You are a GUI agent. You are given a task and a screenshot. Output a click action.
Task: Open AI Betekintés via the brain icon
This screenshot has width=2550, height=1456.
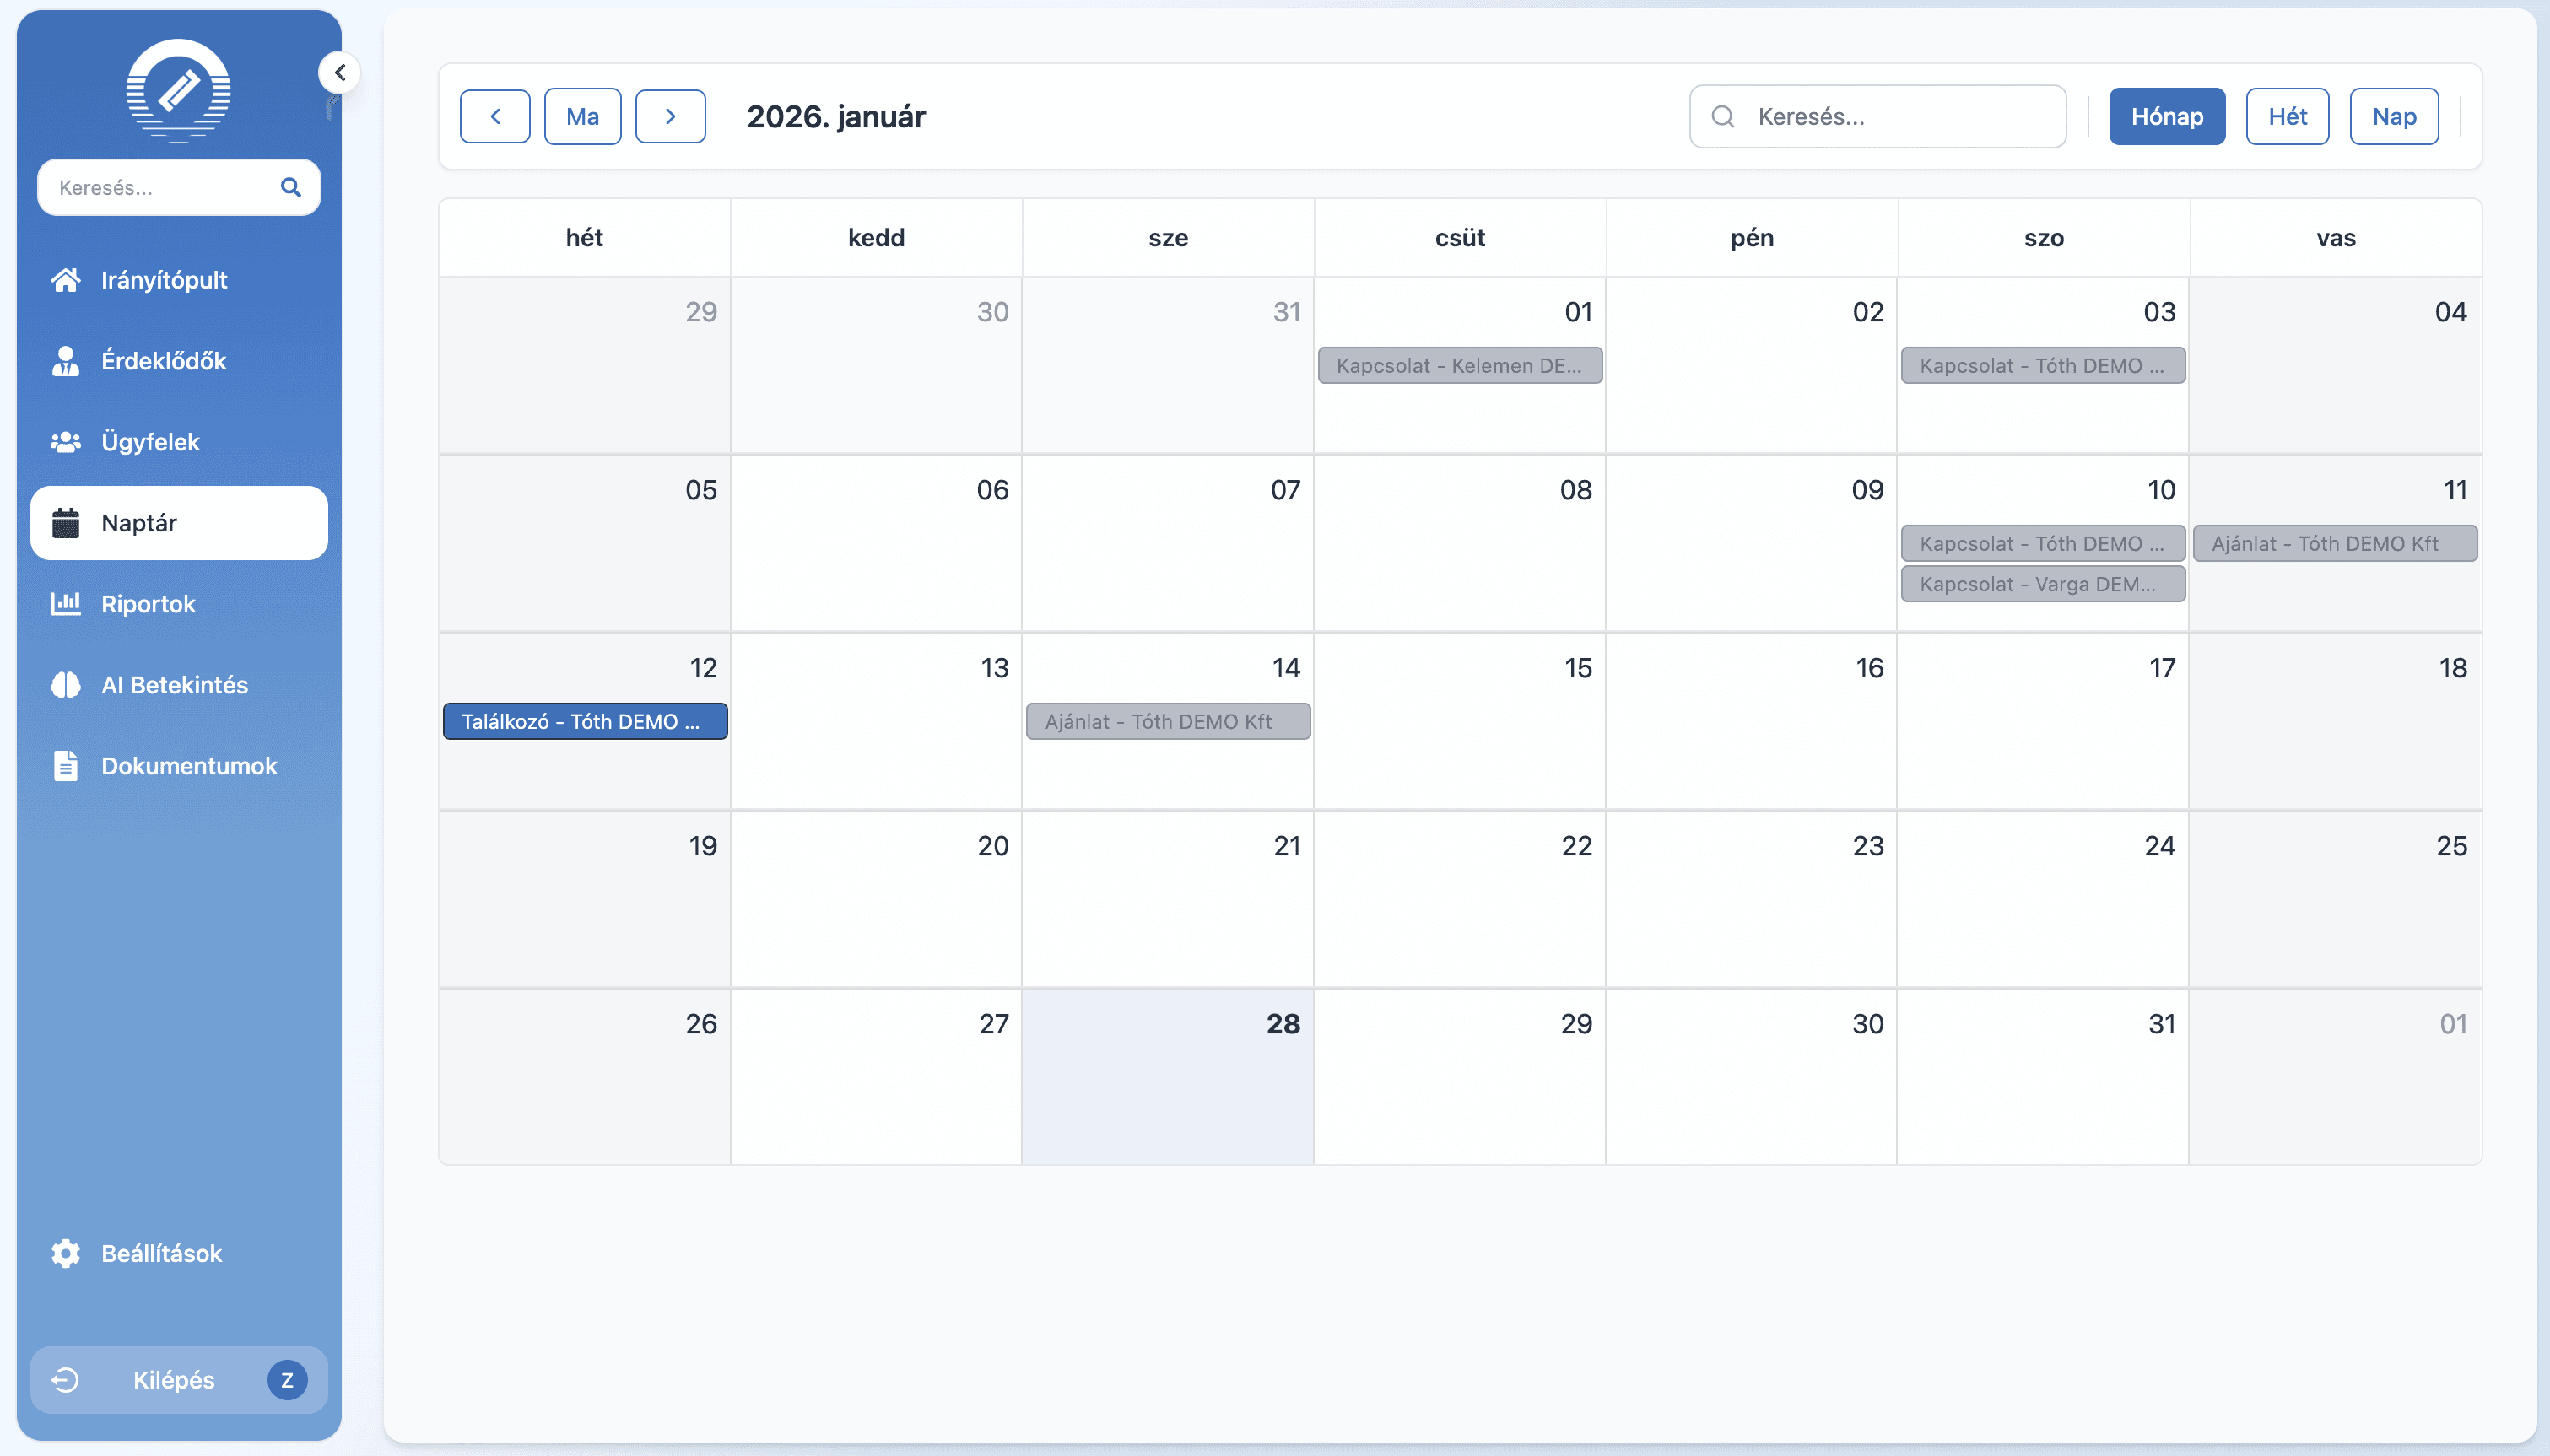[x=66, y=685]
